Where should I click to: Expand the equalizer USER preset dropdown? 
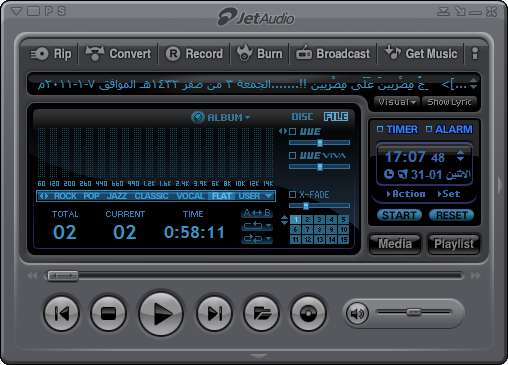click(269, 196)
